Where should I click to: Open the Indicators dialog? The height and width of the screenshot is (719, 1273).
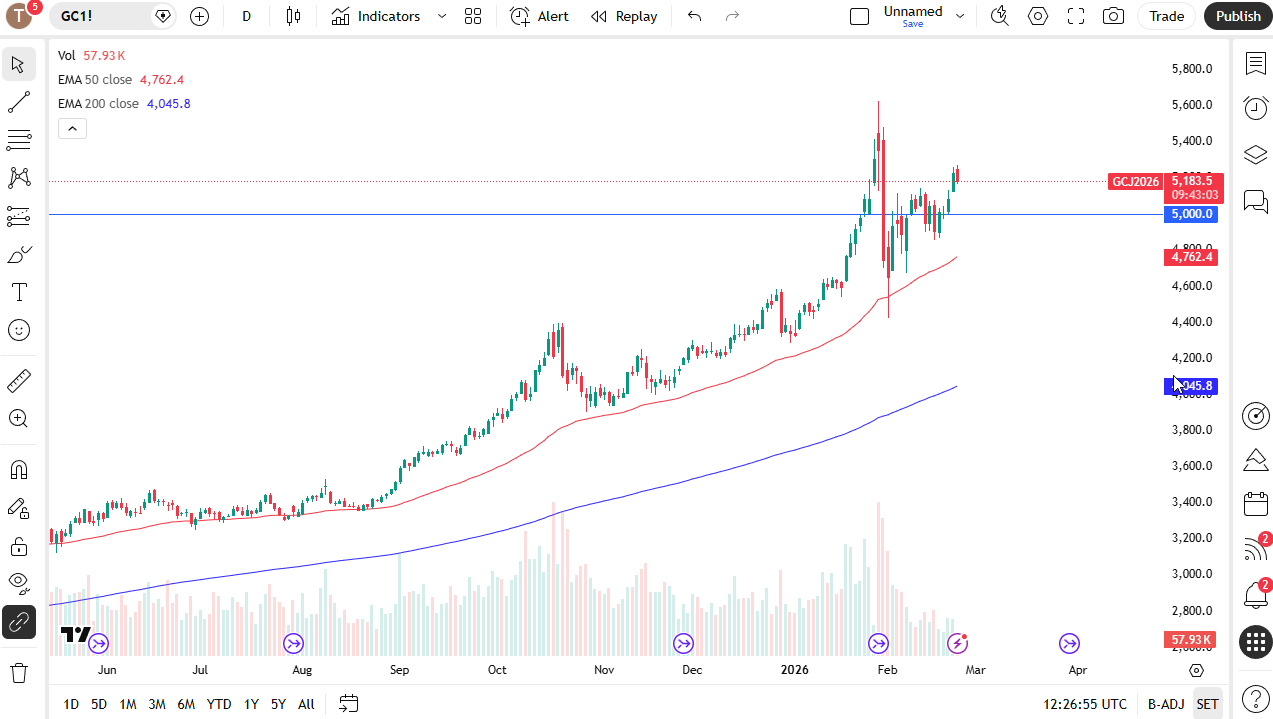[x=375, y=16]
